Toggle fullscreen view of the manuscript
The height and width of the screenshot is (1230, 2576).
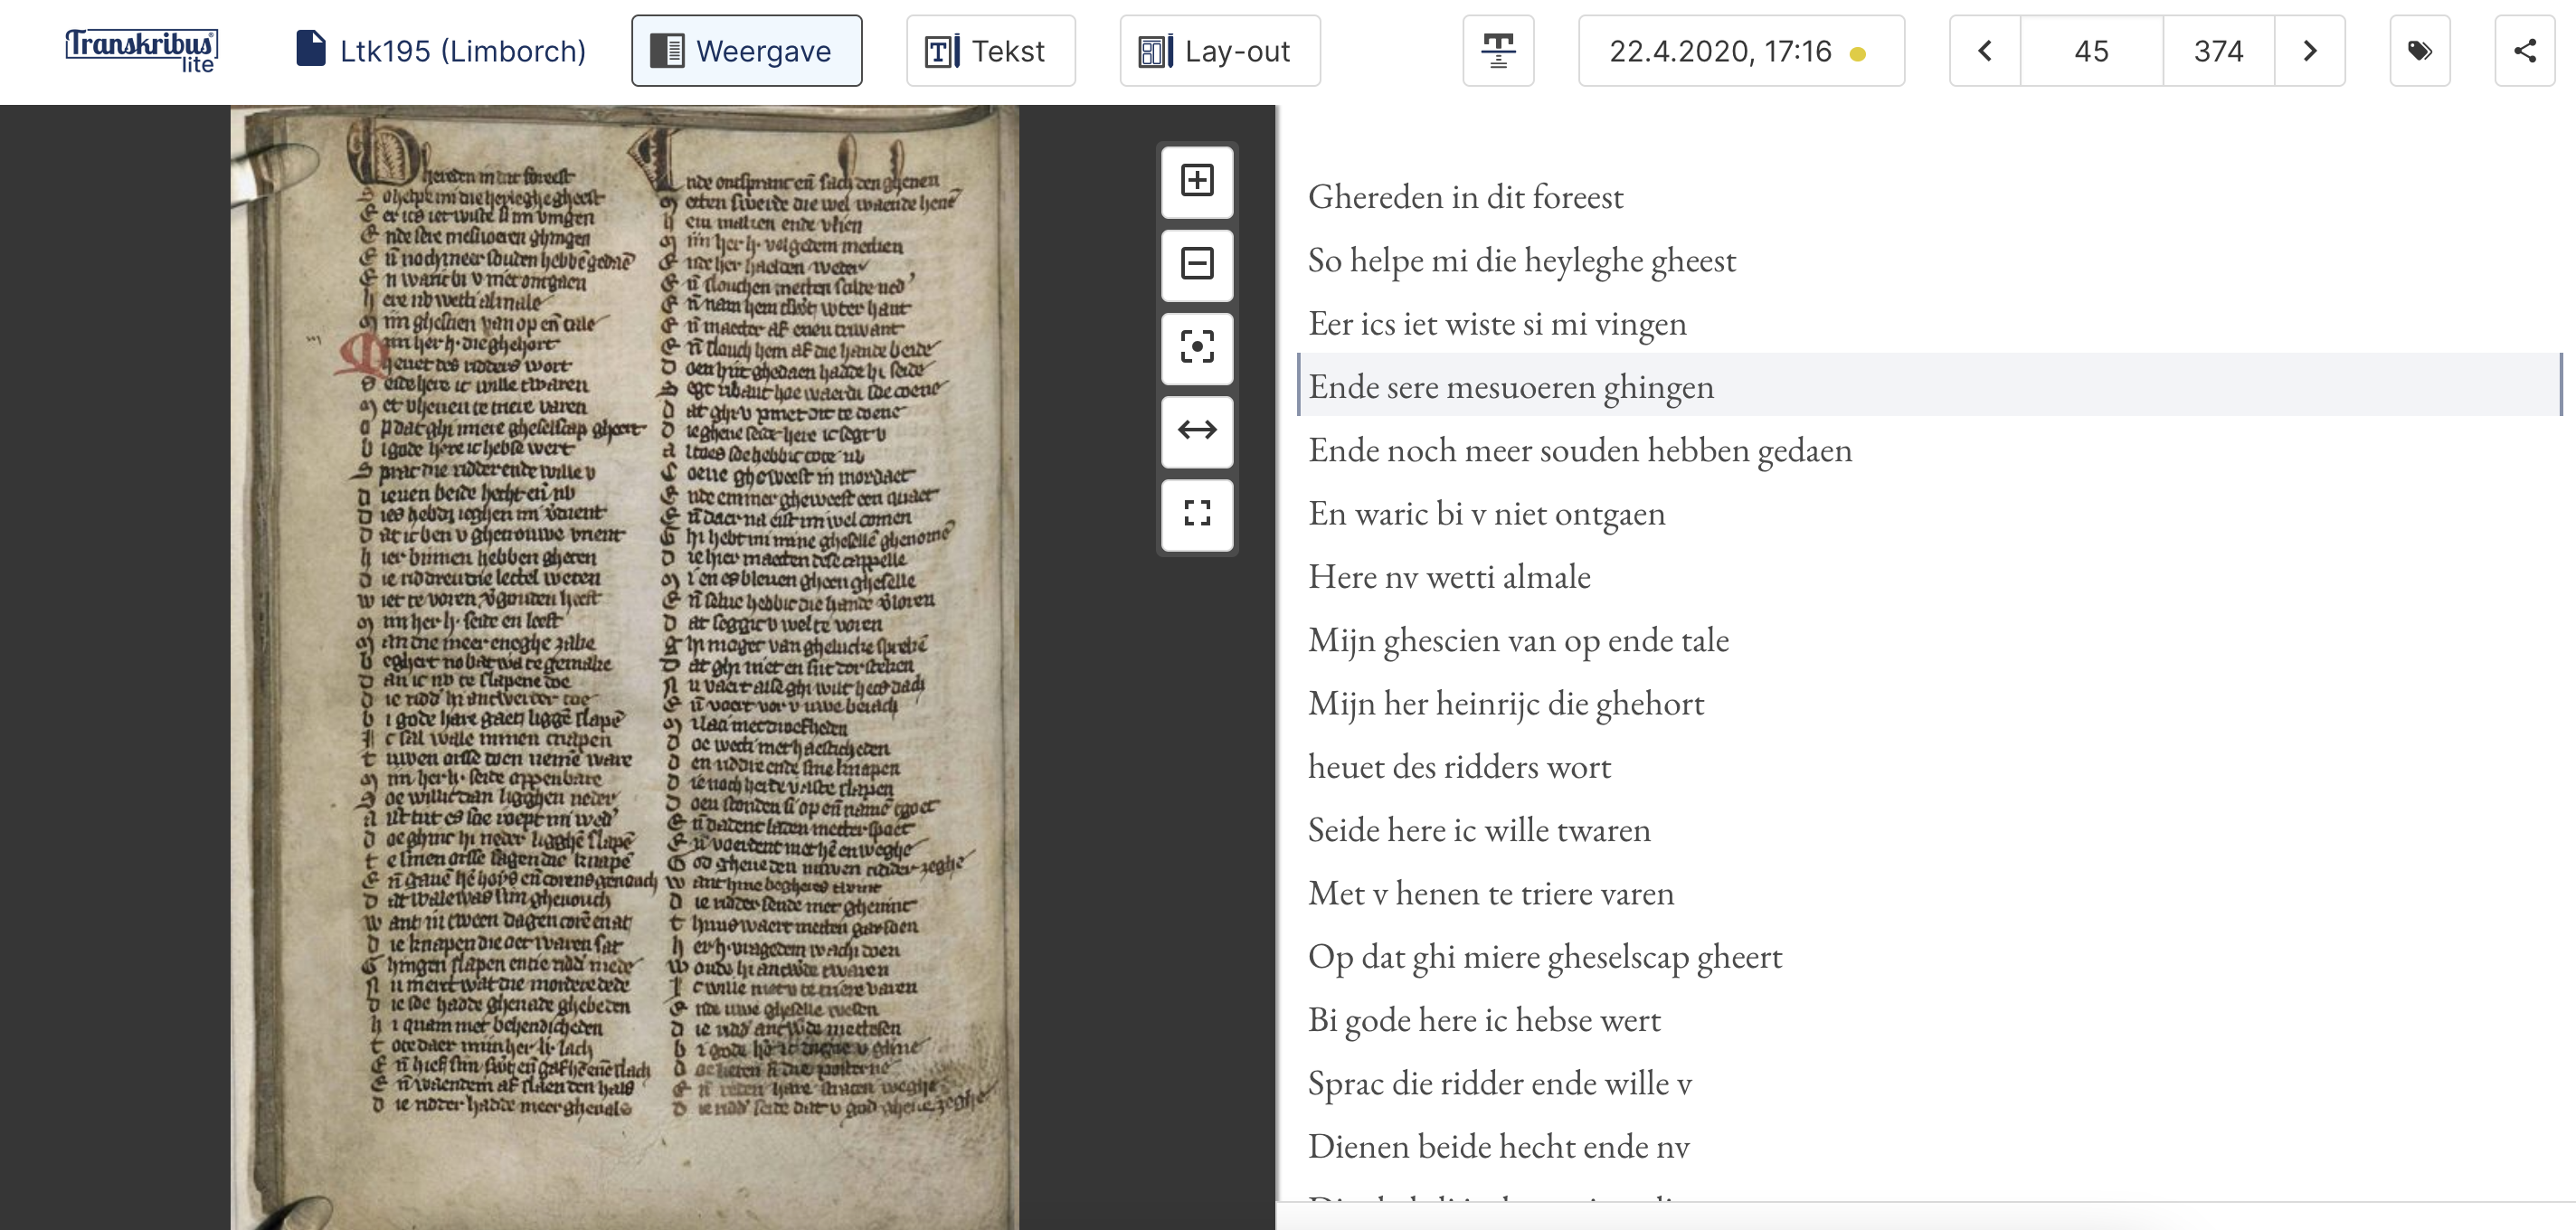pos(1197,513)
